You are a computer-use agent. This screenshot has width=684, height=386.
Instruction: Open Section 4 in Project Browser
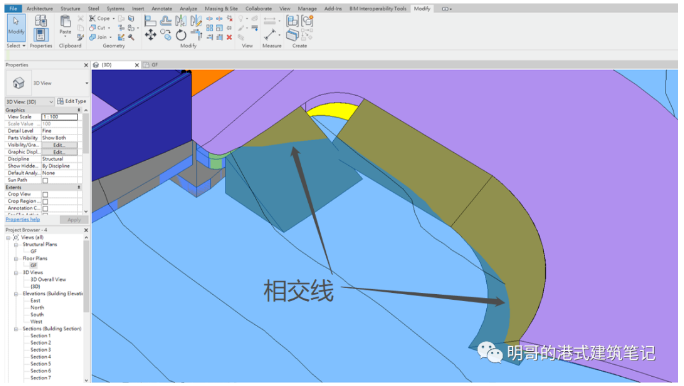pos(41,357)
